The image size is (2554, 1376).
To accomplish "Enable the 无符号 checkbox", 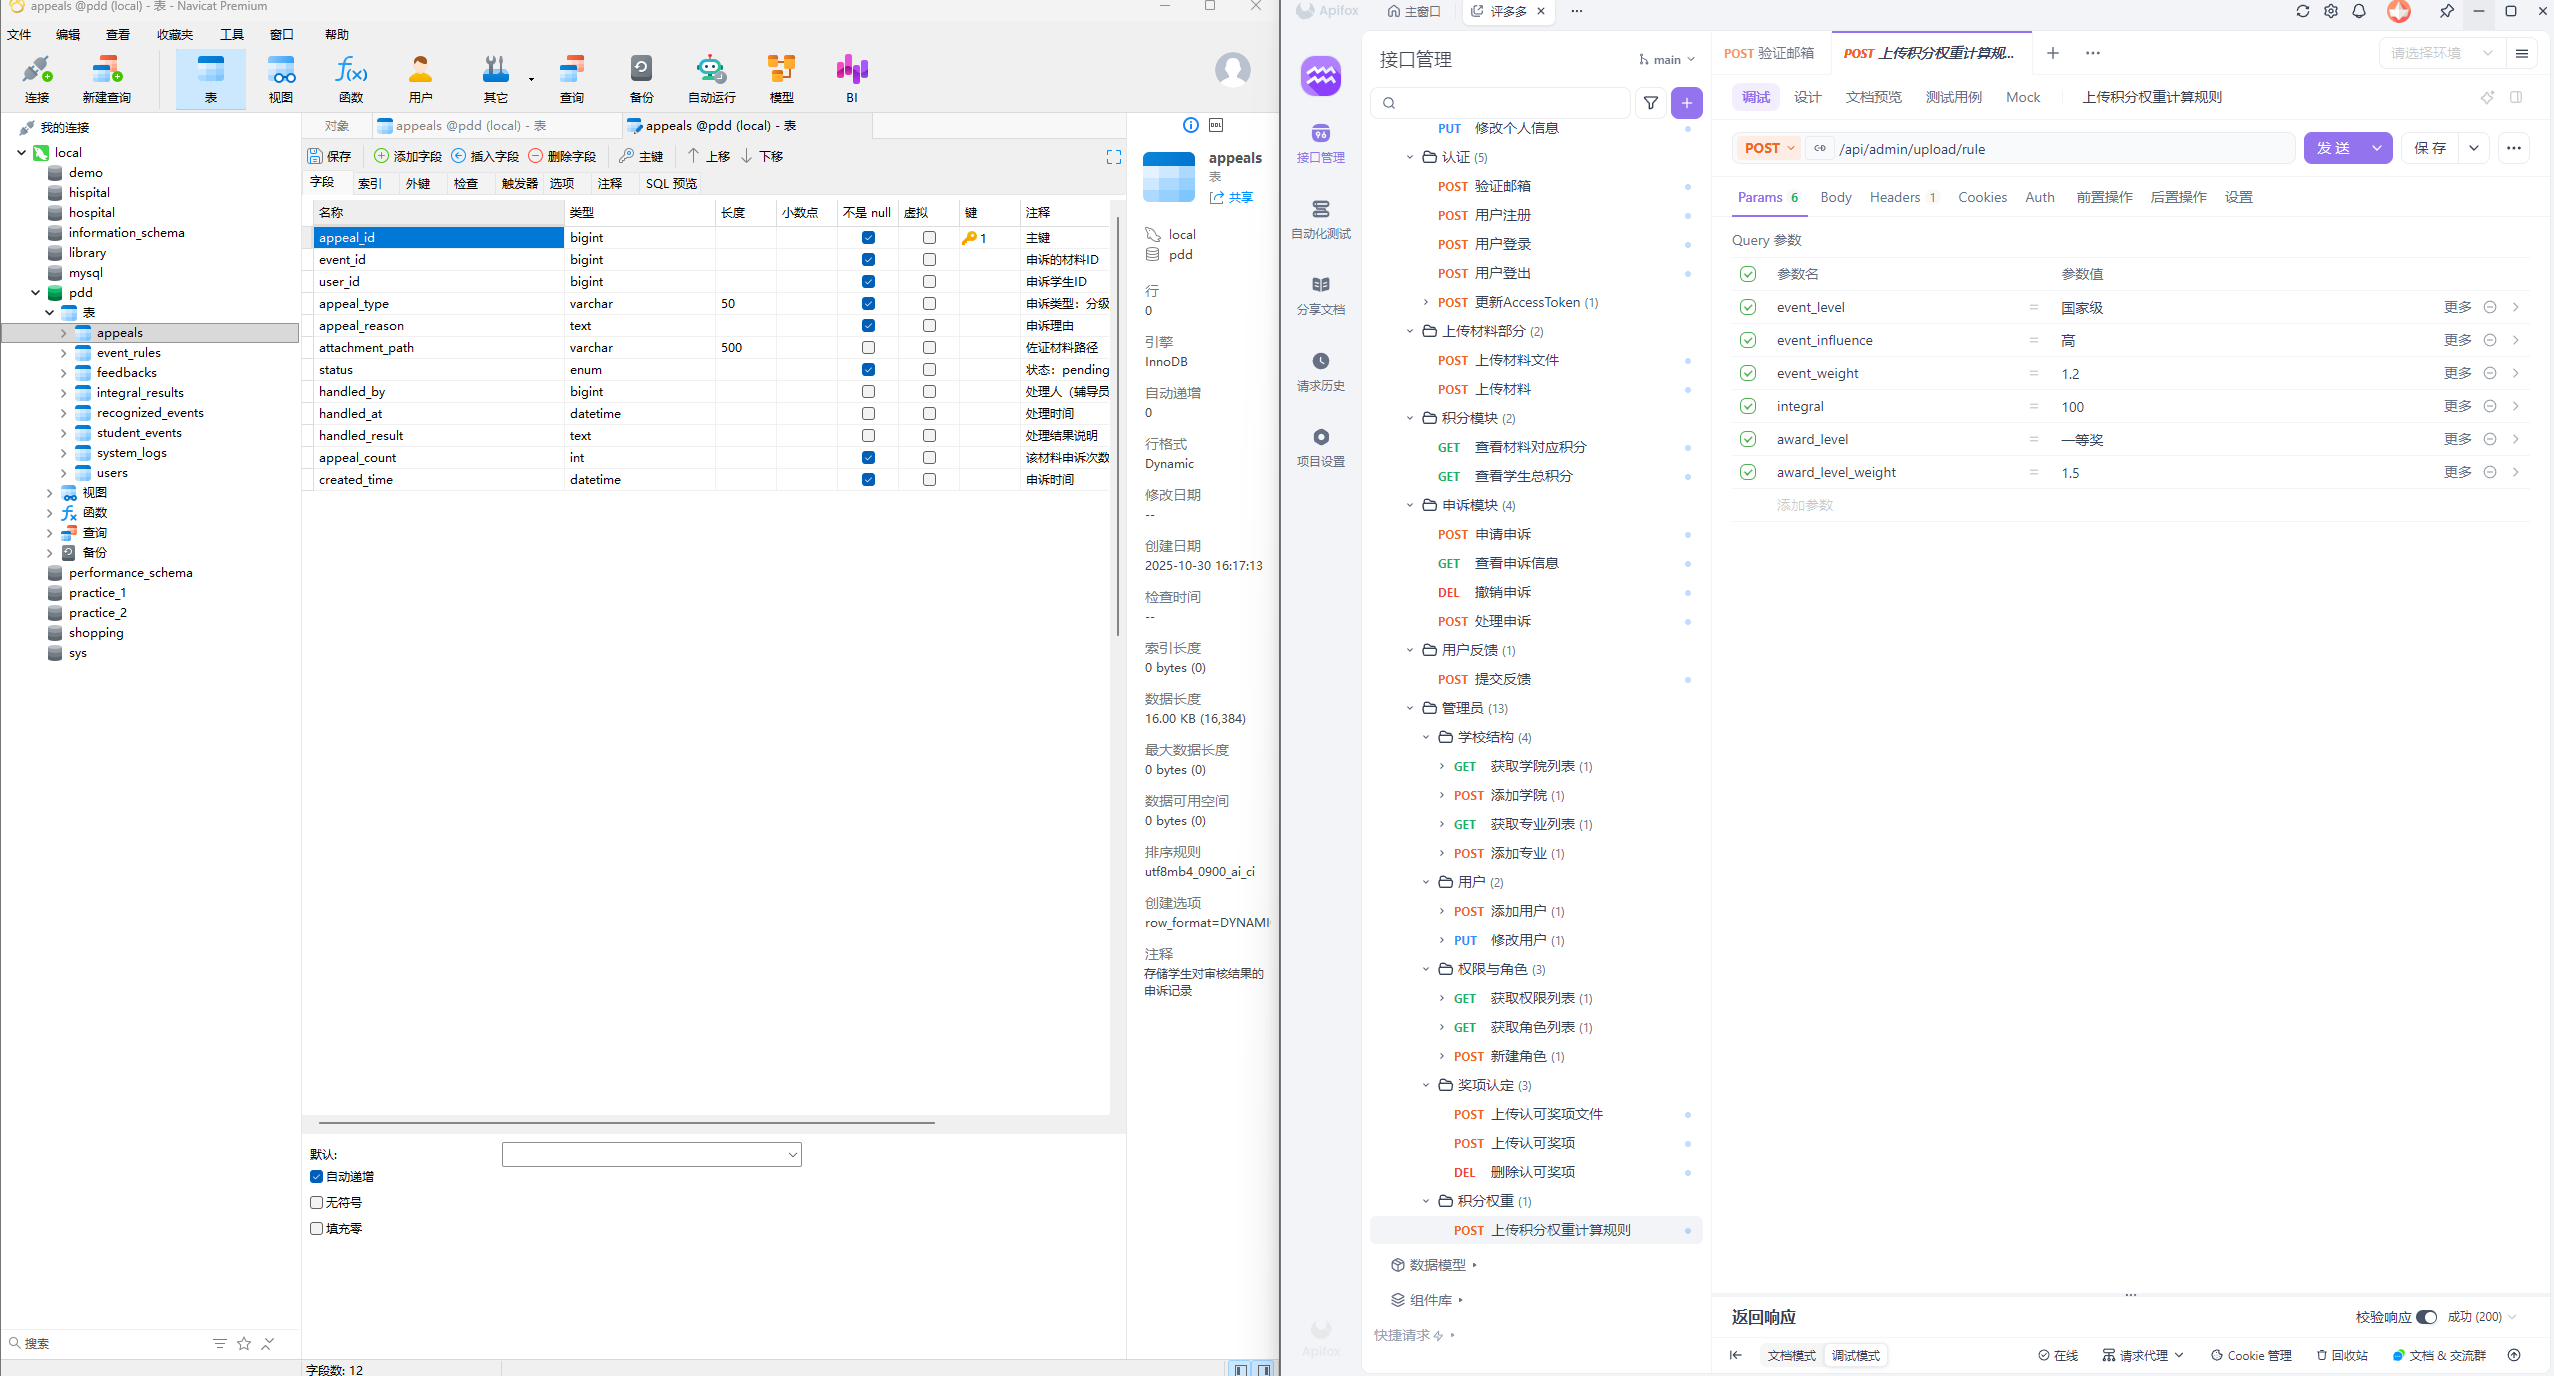I will 317,1203.
